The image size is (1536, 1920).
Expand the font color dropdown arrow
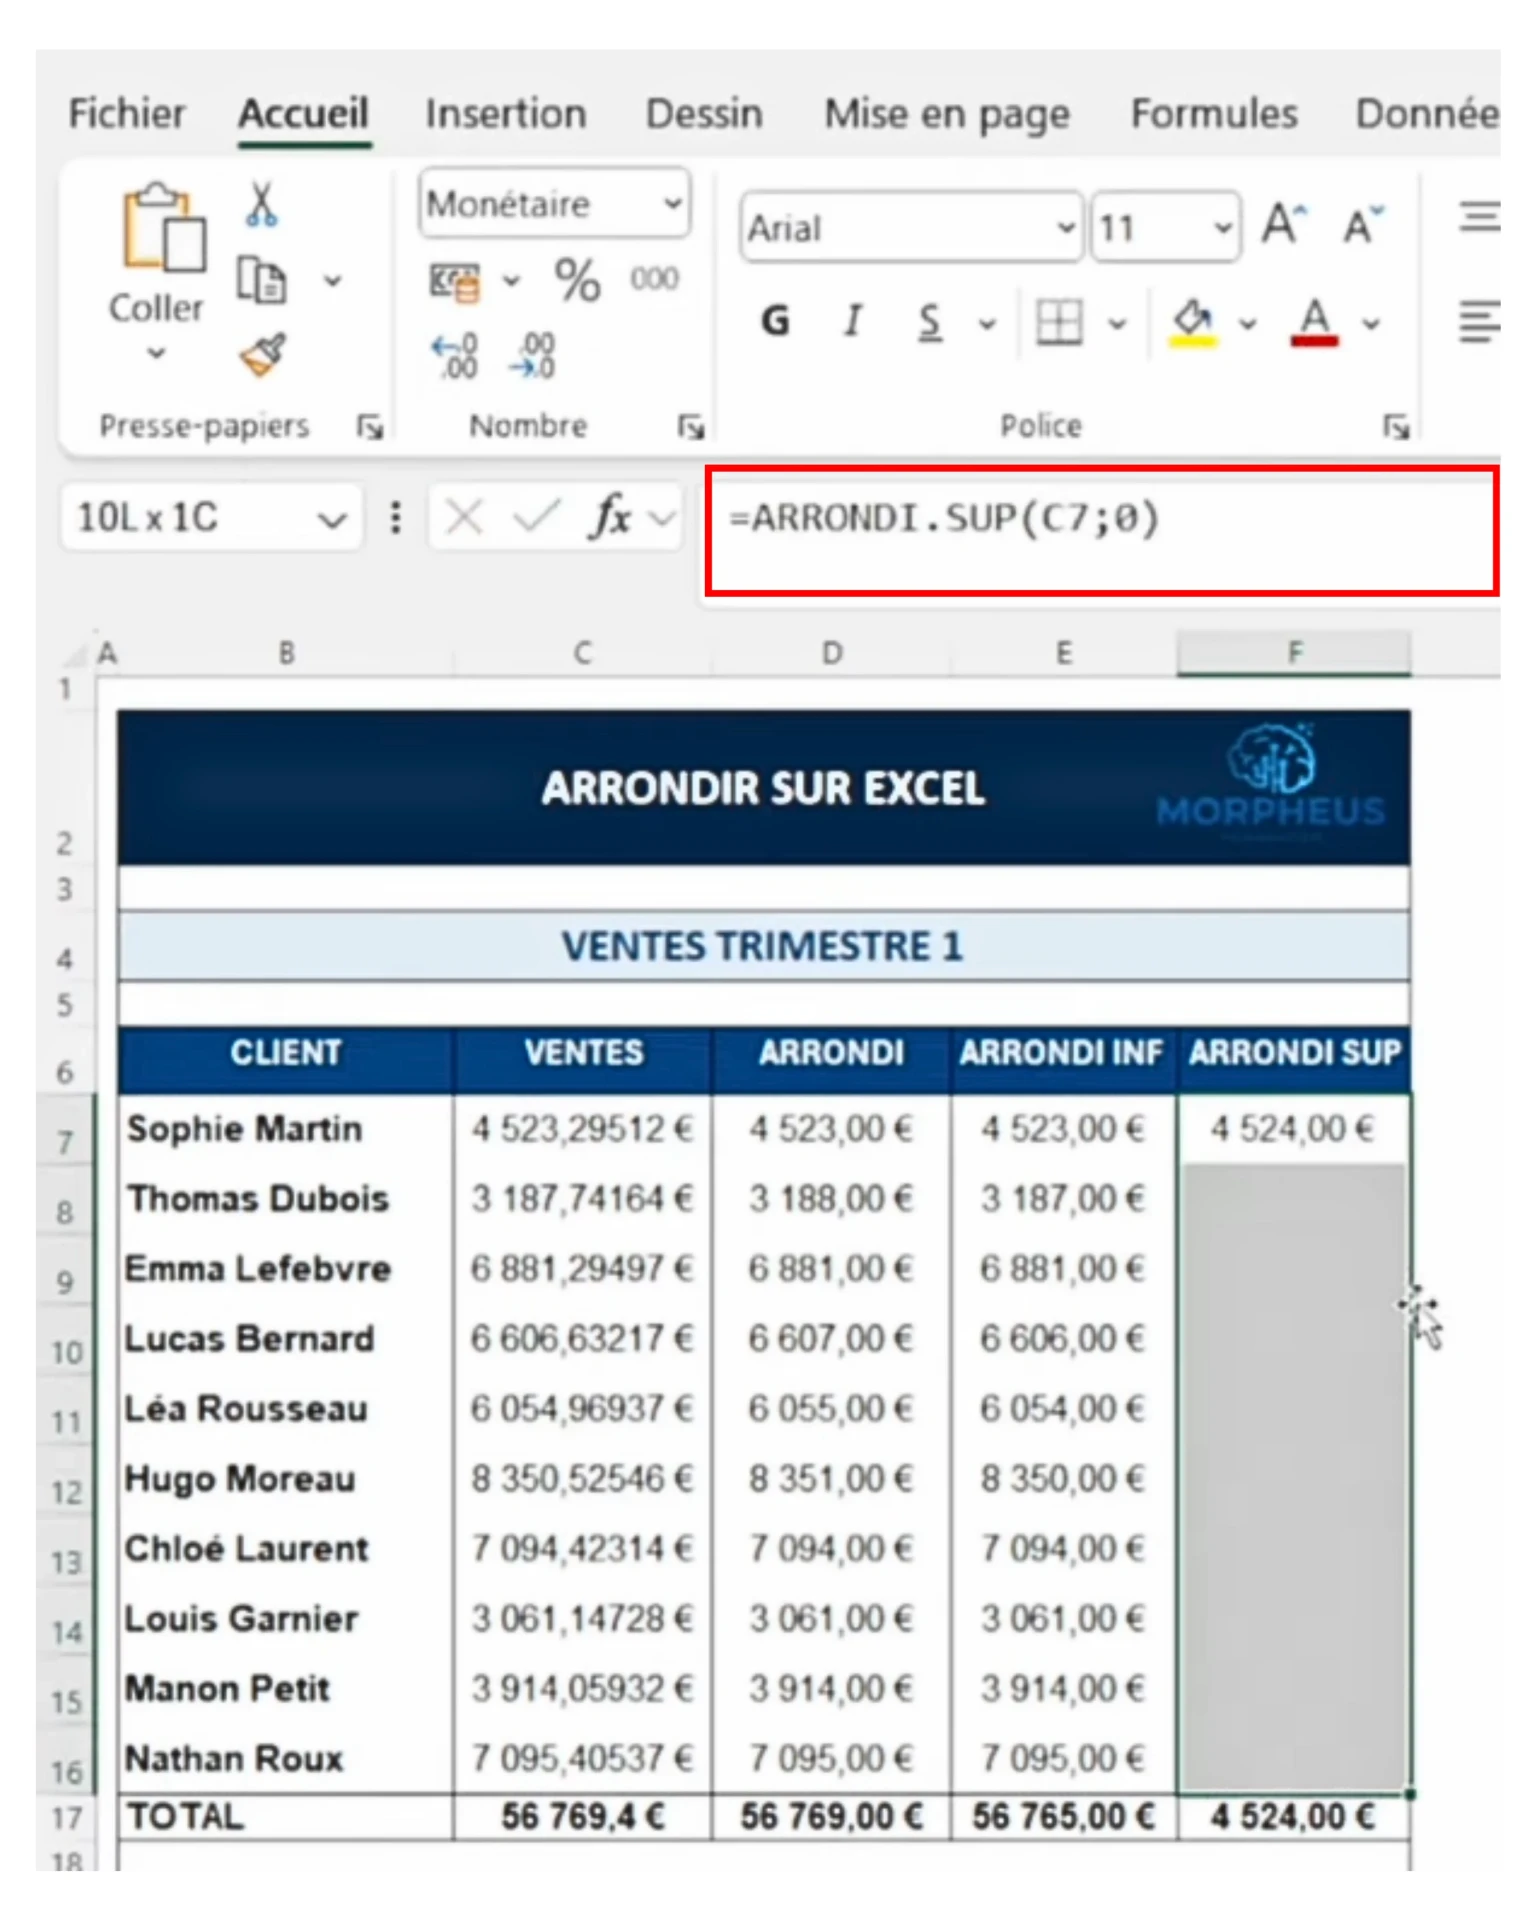[1372, 324]
